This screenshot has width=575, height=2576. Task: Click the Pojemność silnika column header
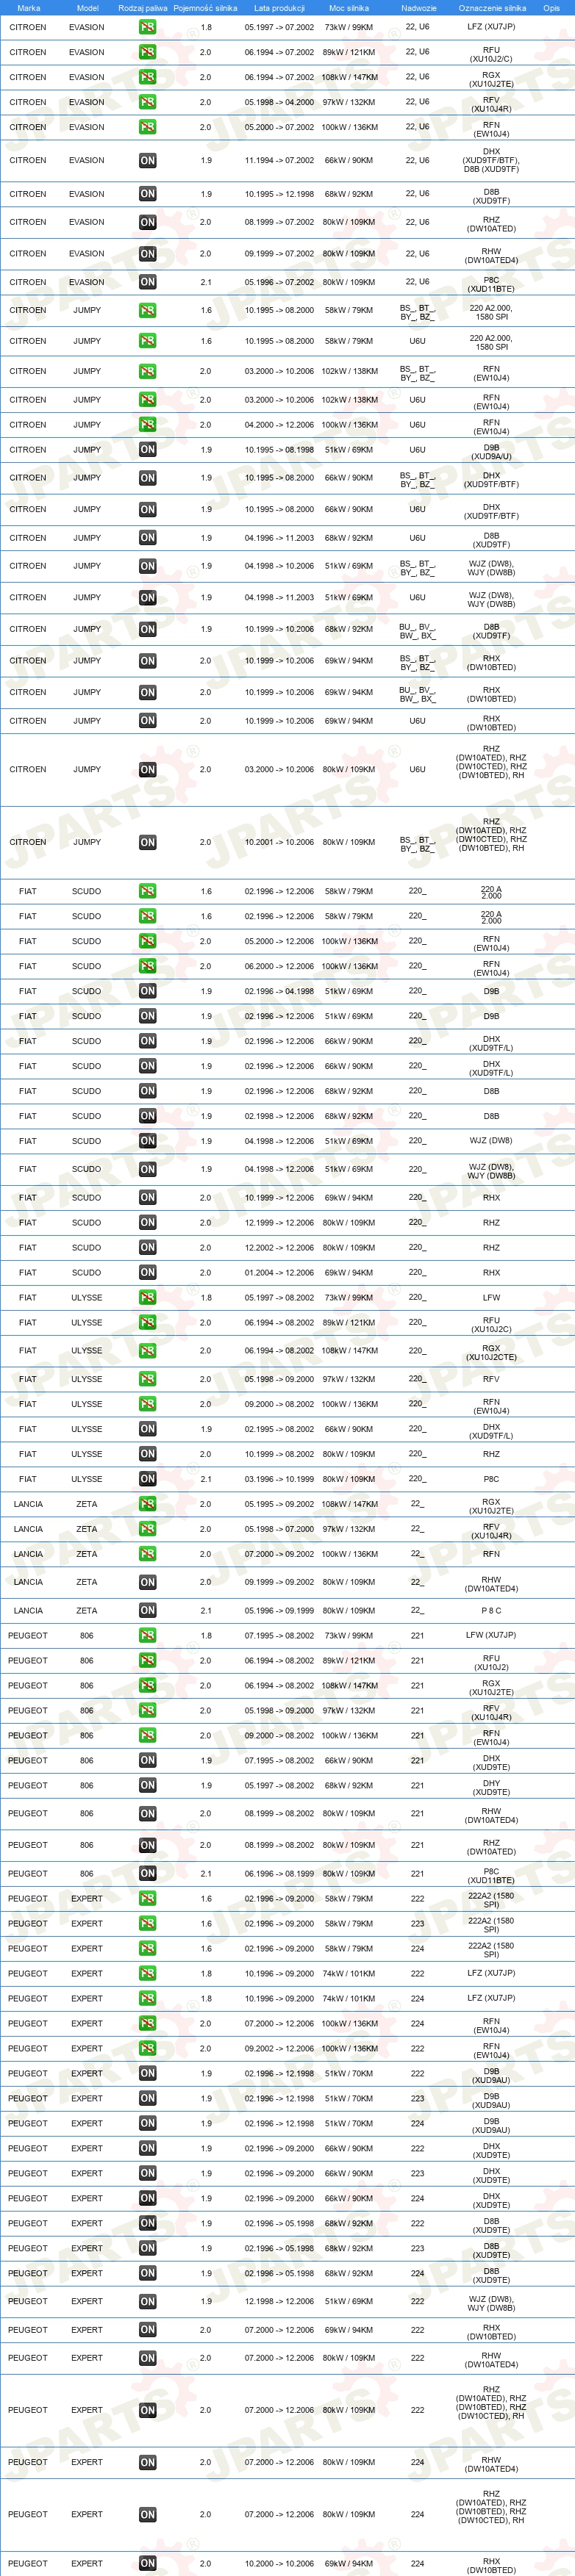[205, 8]
